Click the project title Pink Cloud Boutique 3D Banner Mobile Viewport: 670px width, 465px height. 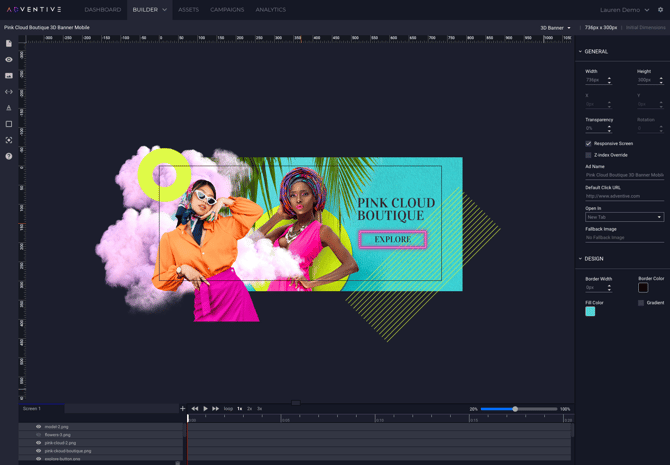click(x=47, y=28)
